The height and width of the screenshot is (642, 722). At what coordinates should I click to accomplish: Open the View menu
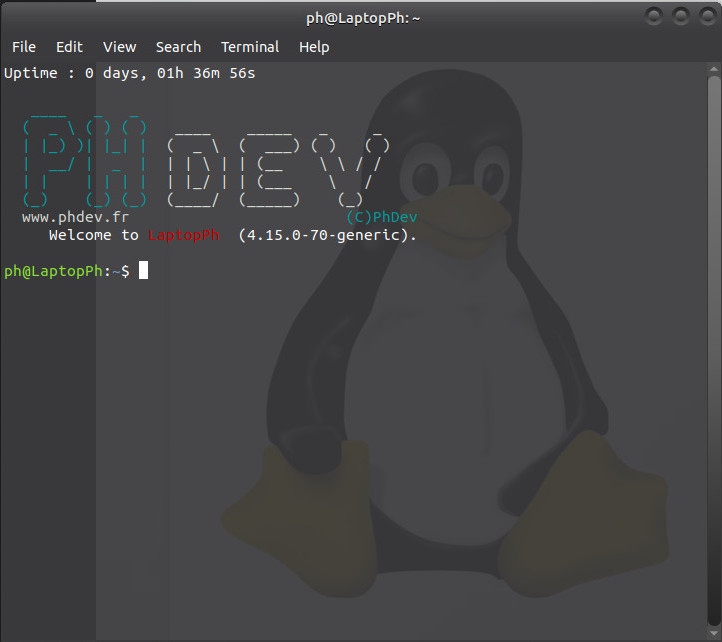(119, 47)
